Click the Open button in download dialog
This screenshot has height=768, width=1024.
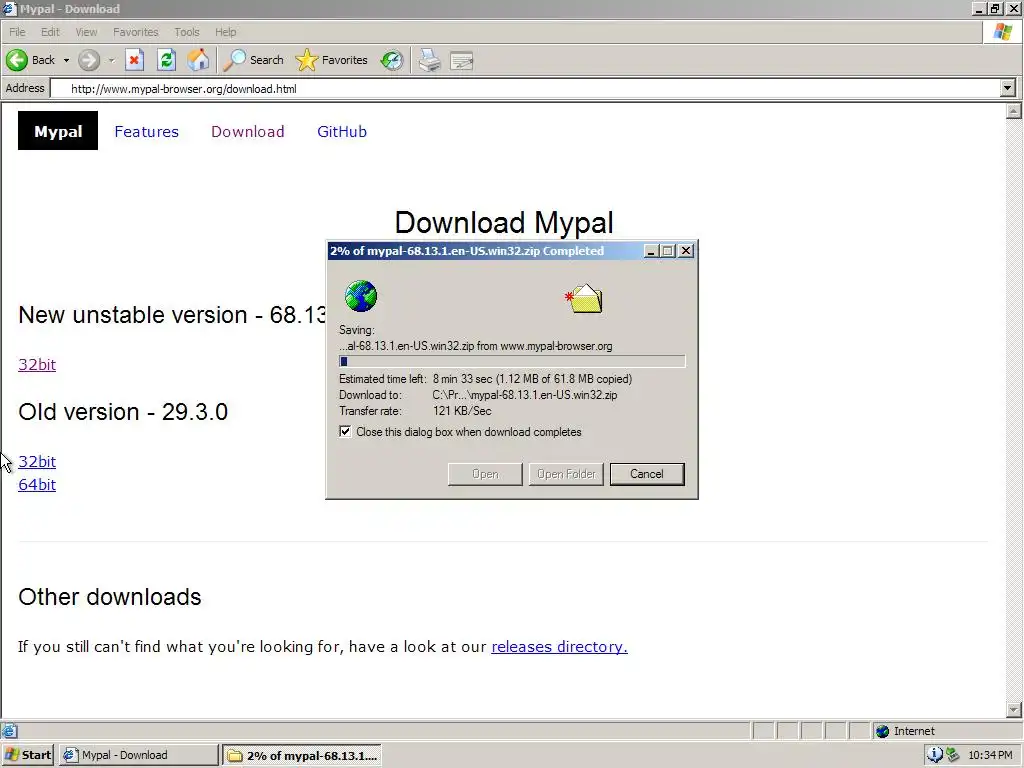[485, 474]
